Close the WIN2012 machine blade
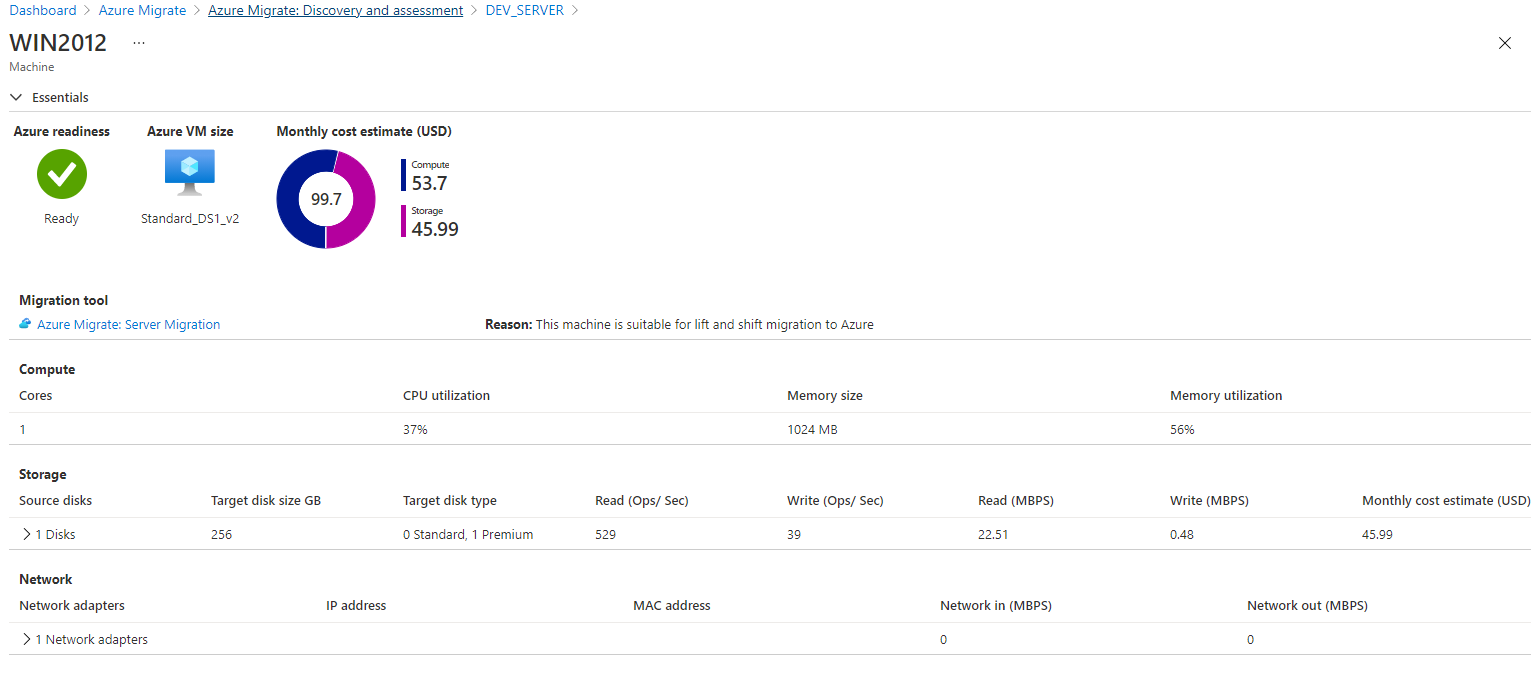 click(x=1505, y=43)
